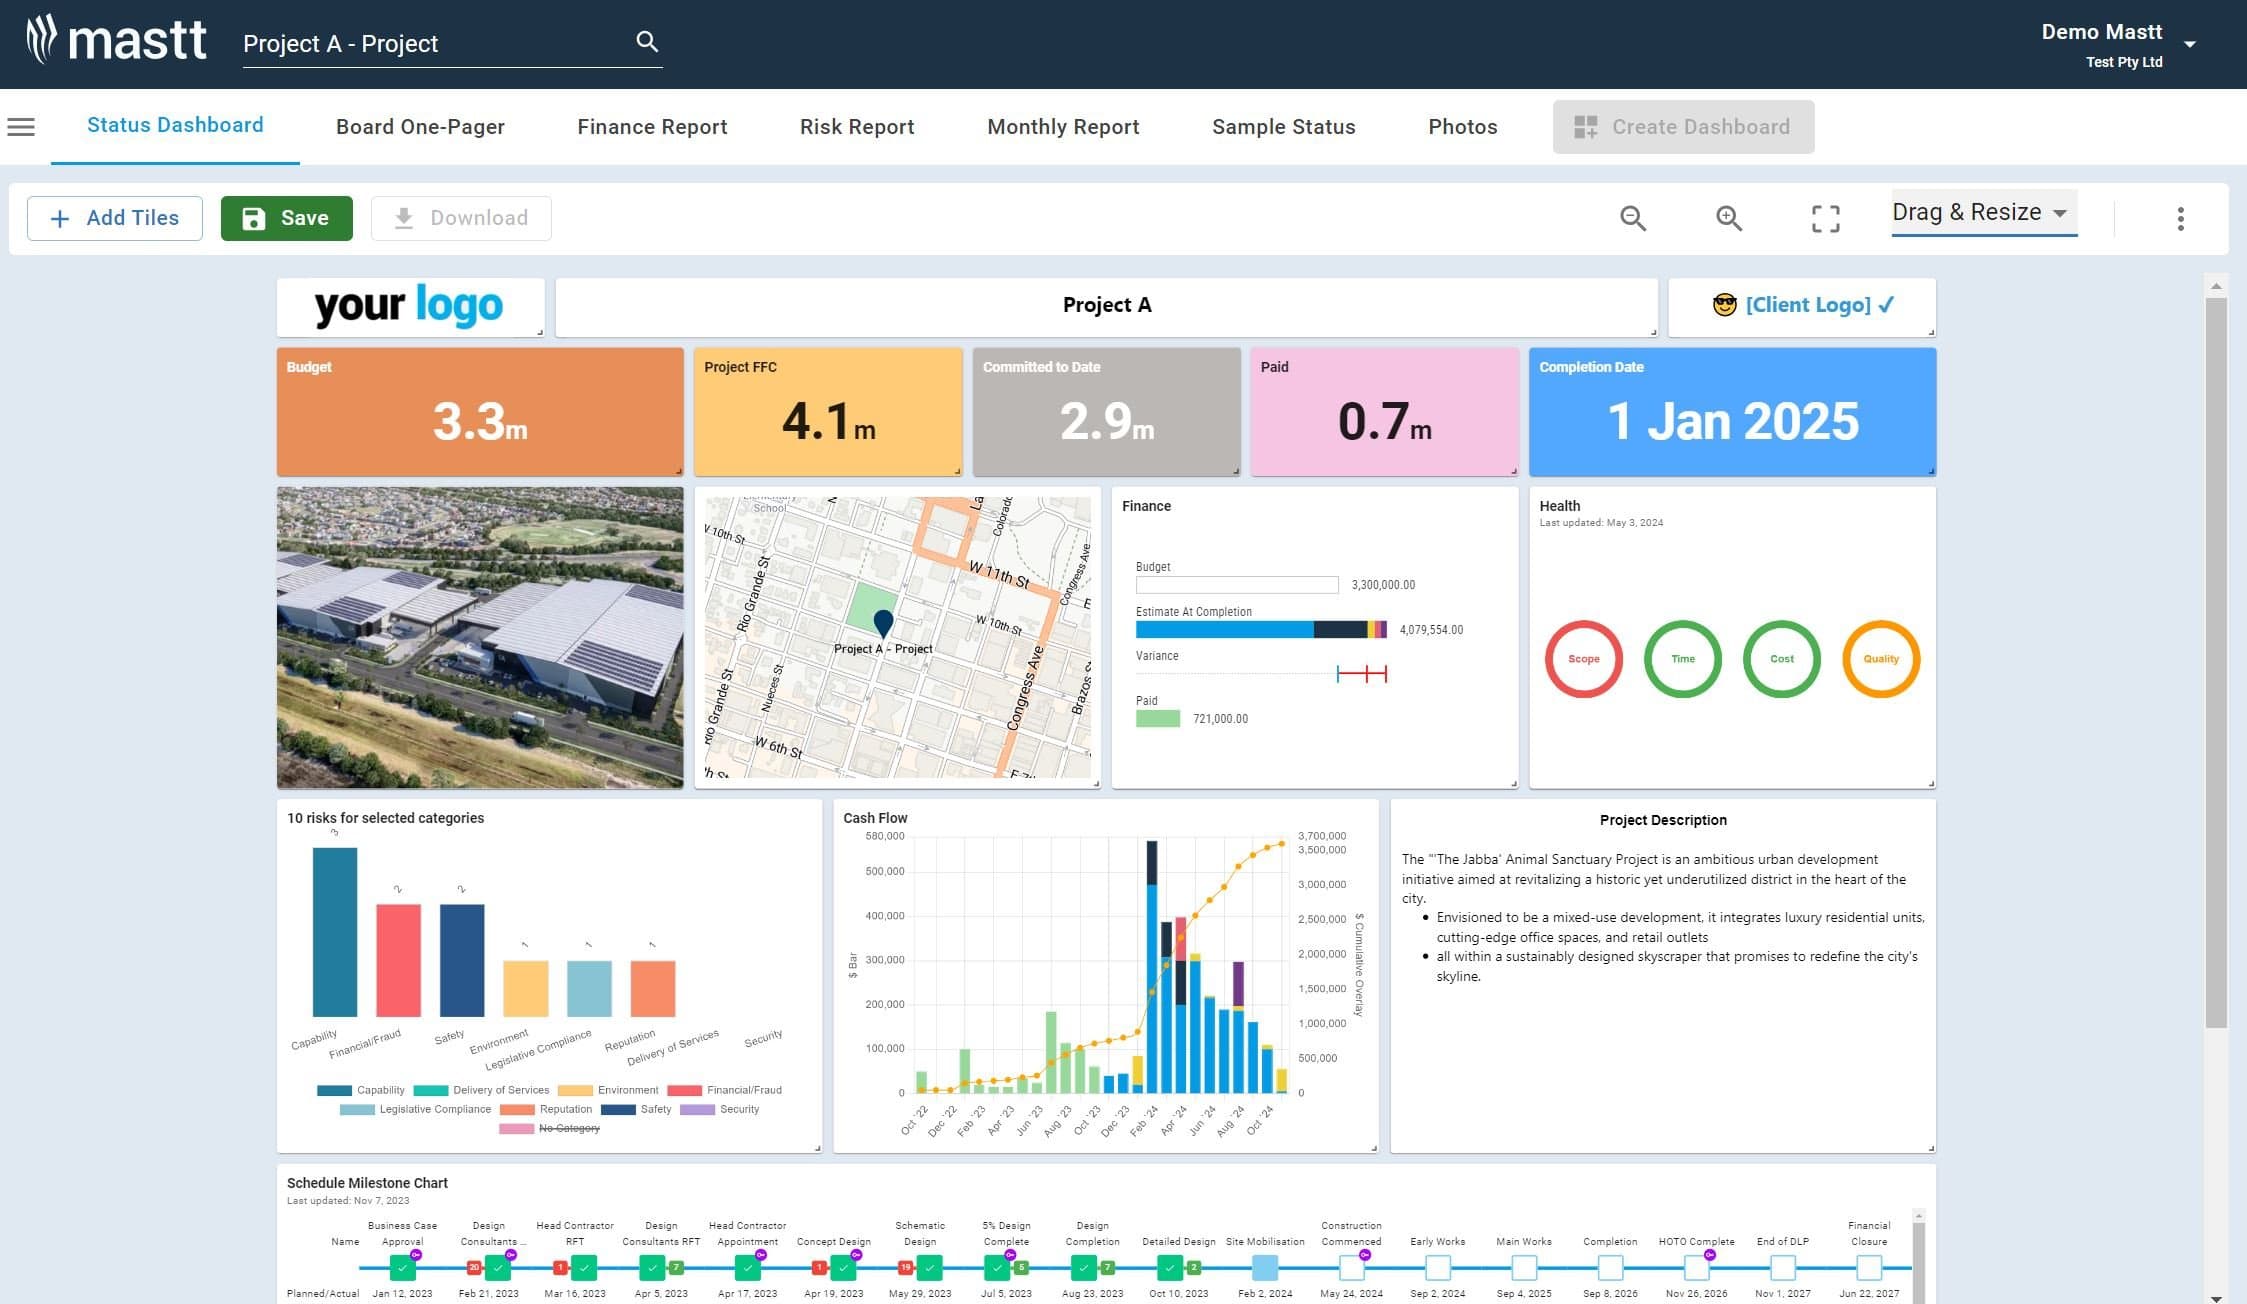Enter fullscreen dashboard mode
Screen dimensions: 2247x1304
point(1825,218)
